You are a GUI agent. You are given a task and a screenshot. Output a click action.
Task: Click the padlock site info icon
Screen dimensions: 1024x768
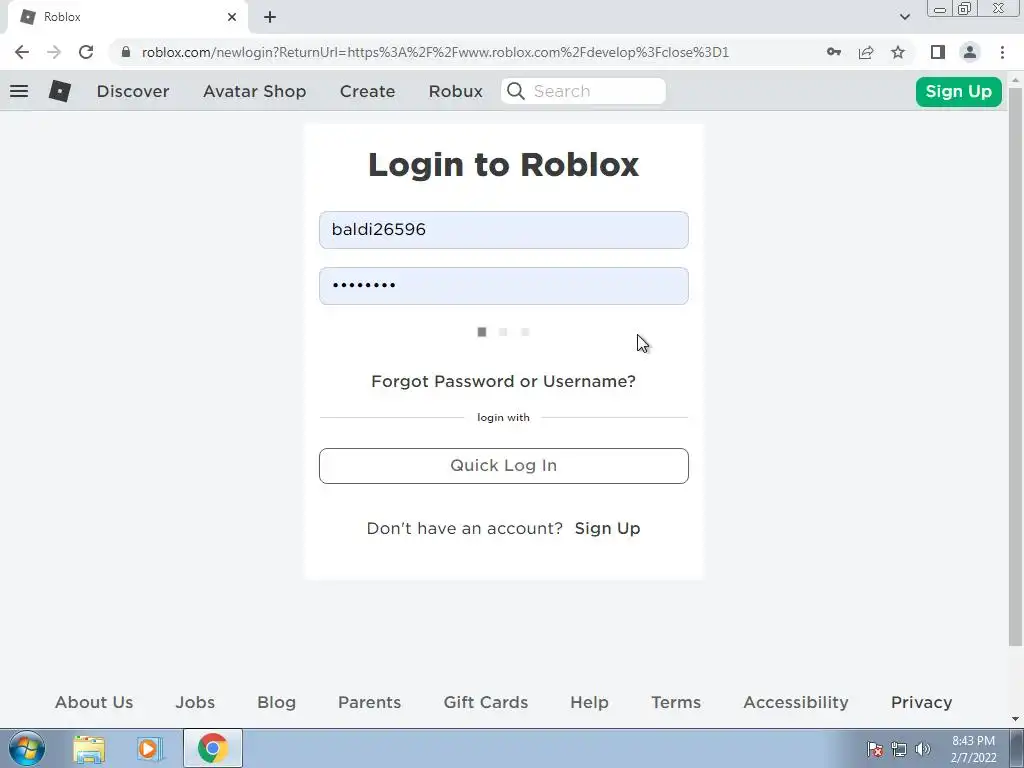click(x=125, y=52)
